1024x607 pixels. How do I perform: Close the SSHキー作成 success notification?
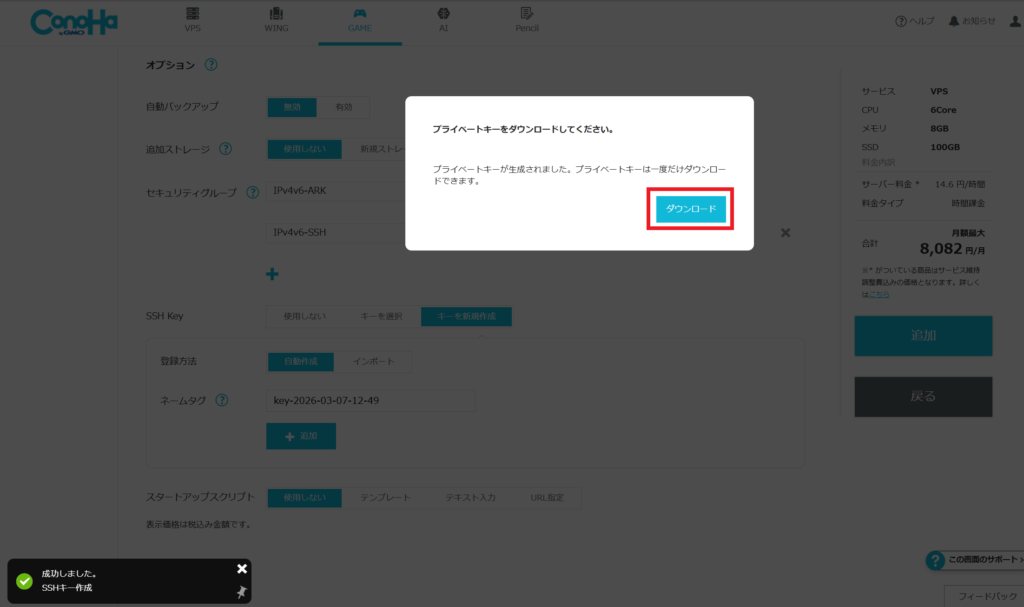pos(241,568)
